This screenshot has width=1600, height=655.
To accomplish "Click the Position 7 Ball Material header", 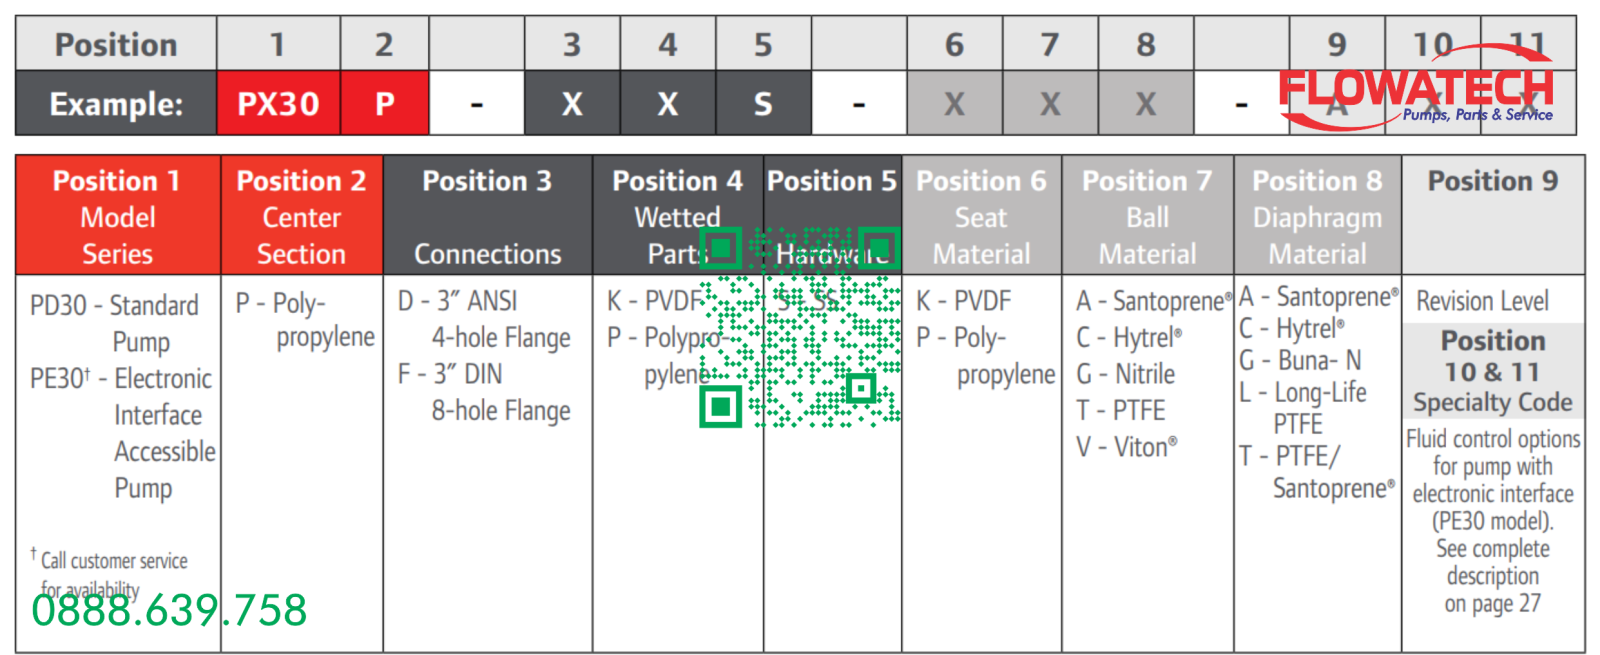I will 1148,216.
